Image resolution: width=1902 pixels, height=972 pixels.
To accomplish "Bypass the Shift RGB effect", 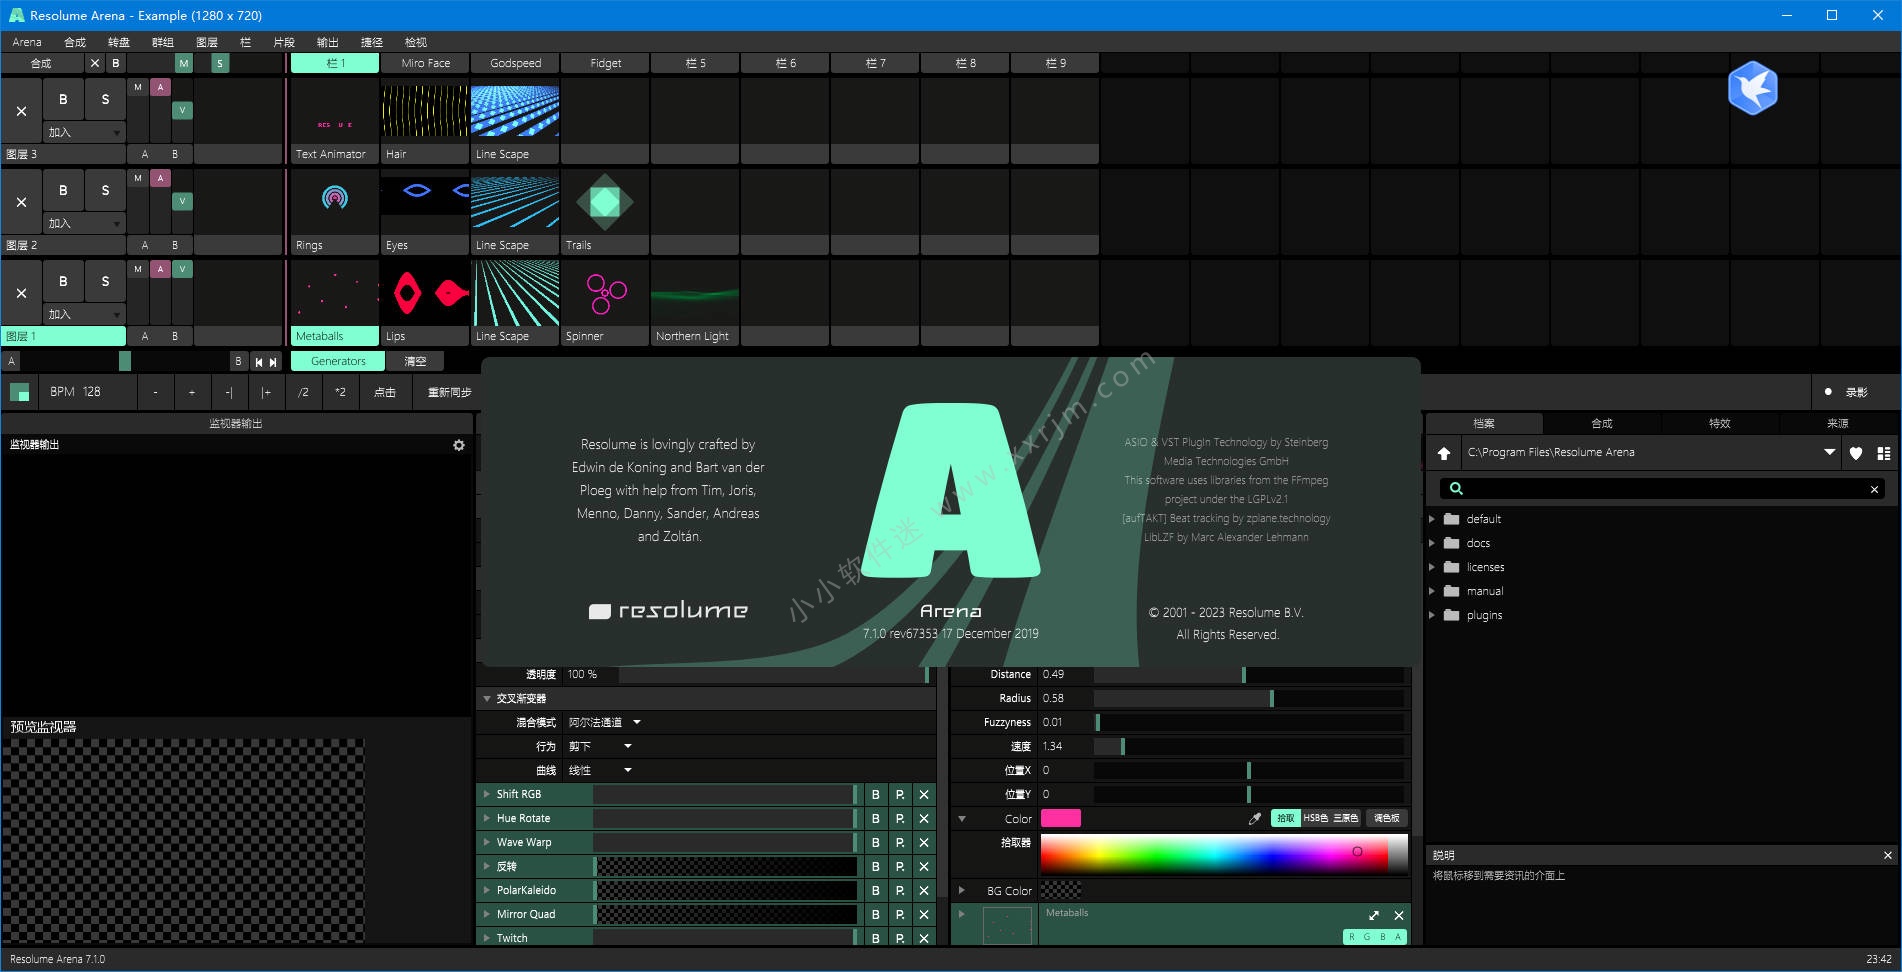I will coord(876,794).
